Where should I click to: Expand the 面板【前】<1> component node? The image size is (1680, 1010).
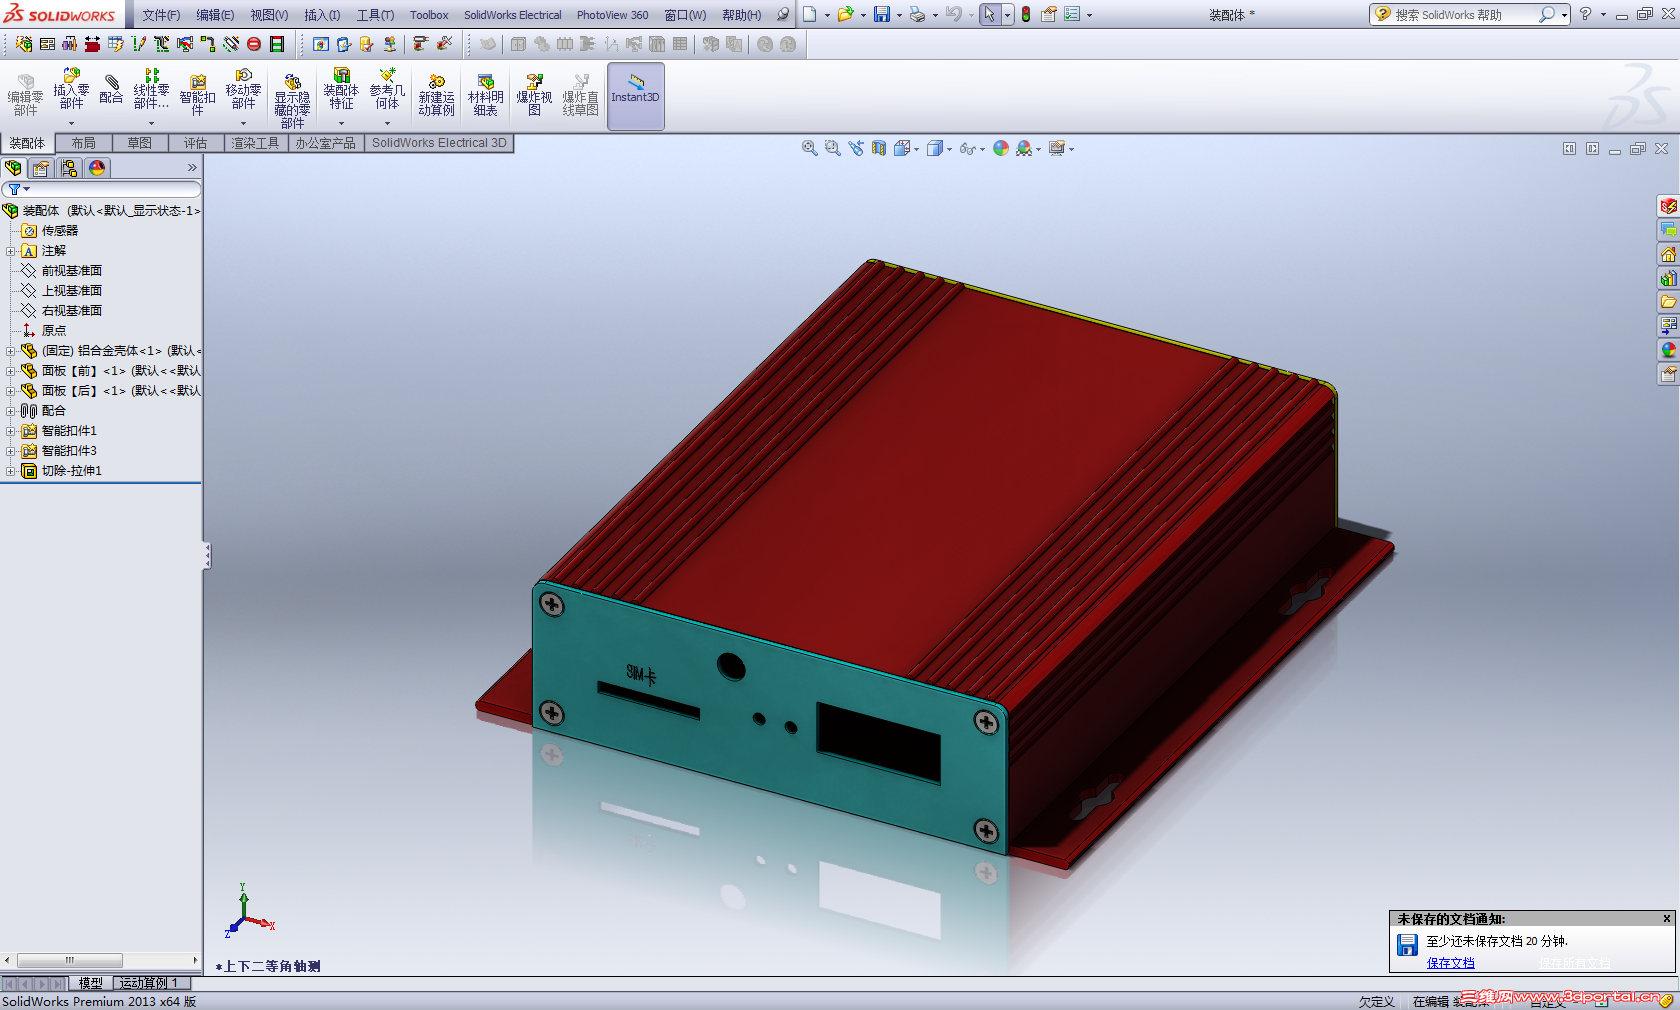click(11, 371)
